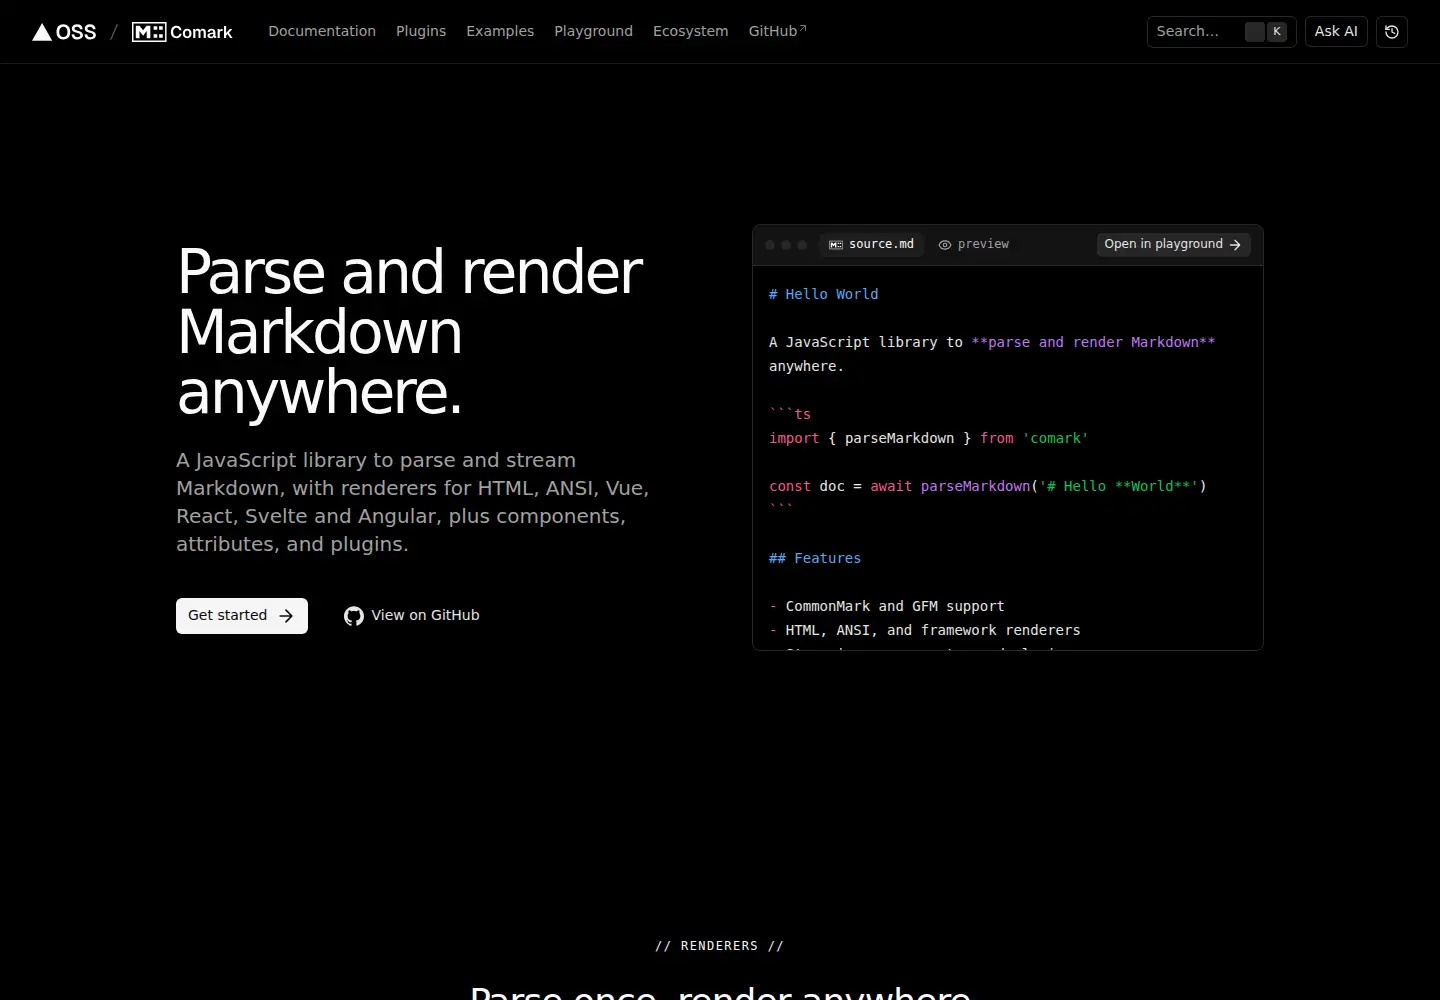Click the Open in playground button
The width and height of the screenshot is (1440, 1000).
click(x=1173, y=244)
